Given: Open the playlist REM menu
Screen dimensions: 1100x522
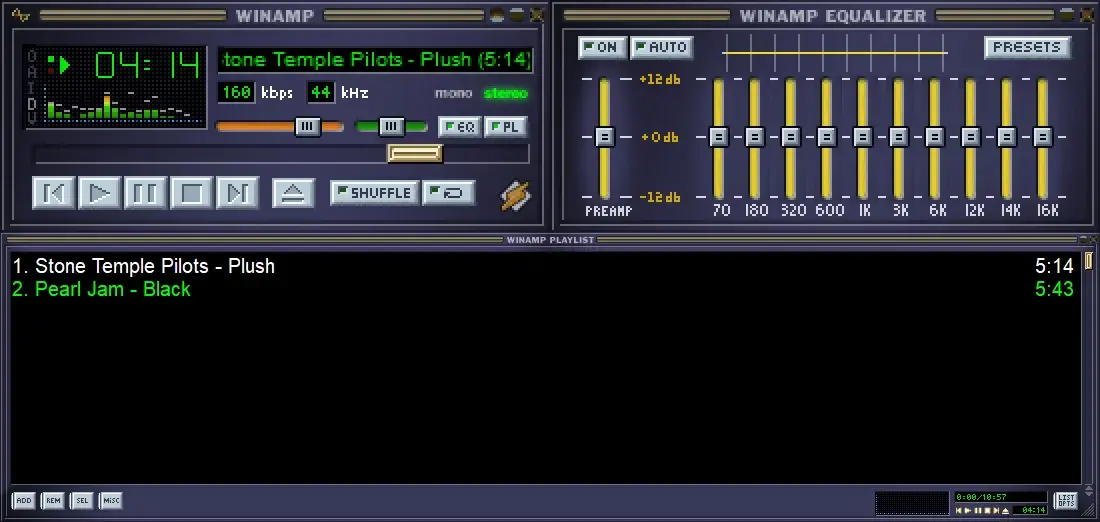Looking at the screenshot, I should click(52, 500).
